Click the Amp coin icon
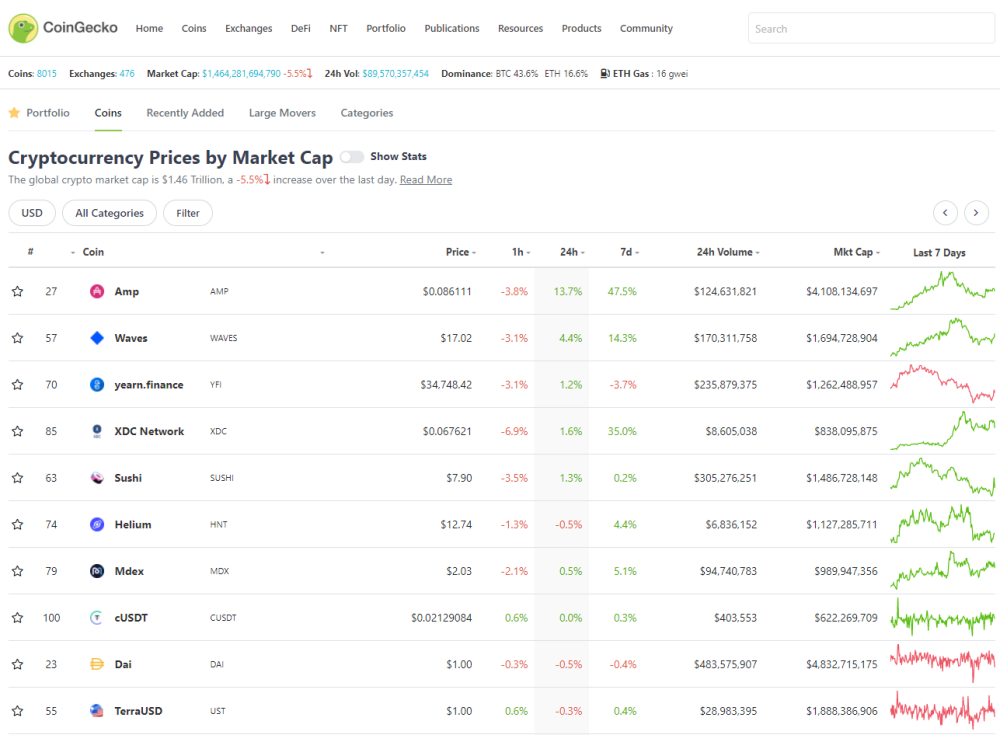Image resolution: width=1000 pixels, height=735 pixels. (x=97, y=292)
